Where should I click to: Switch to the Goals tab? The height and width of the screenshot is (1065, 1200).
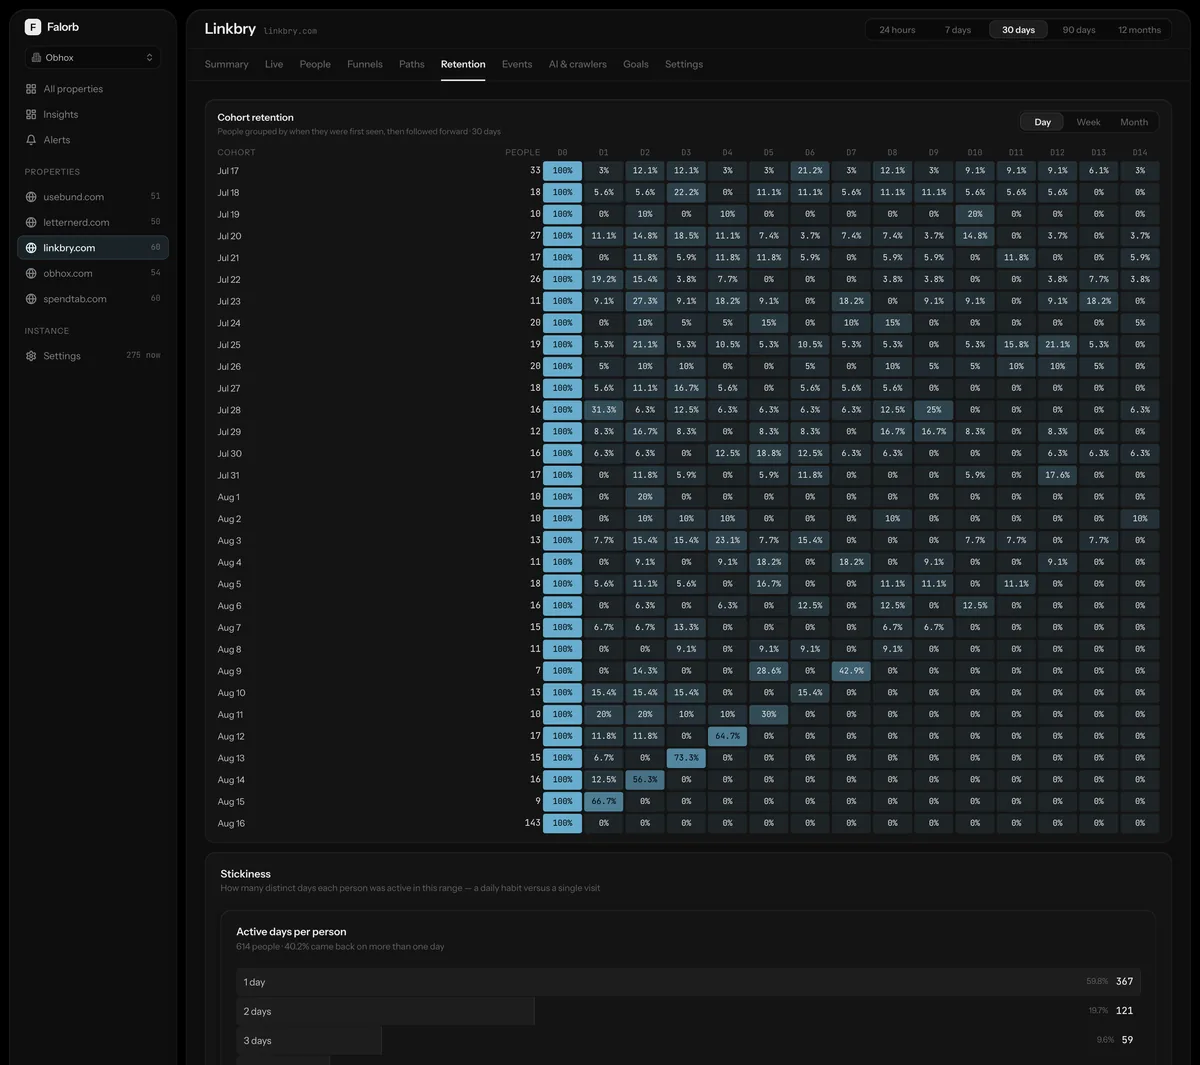point(636,64)
